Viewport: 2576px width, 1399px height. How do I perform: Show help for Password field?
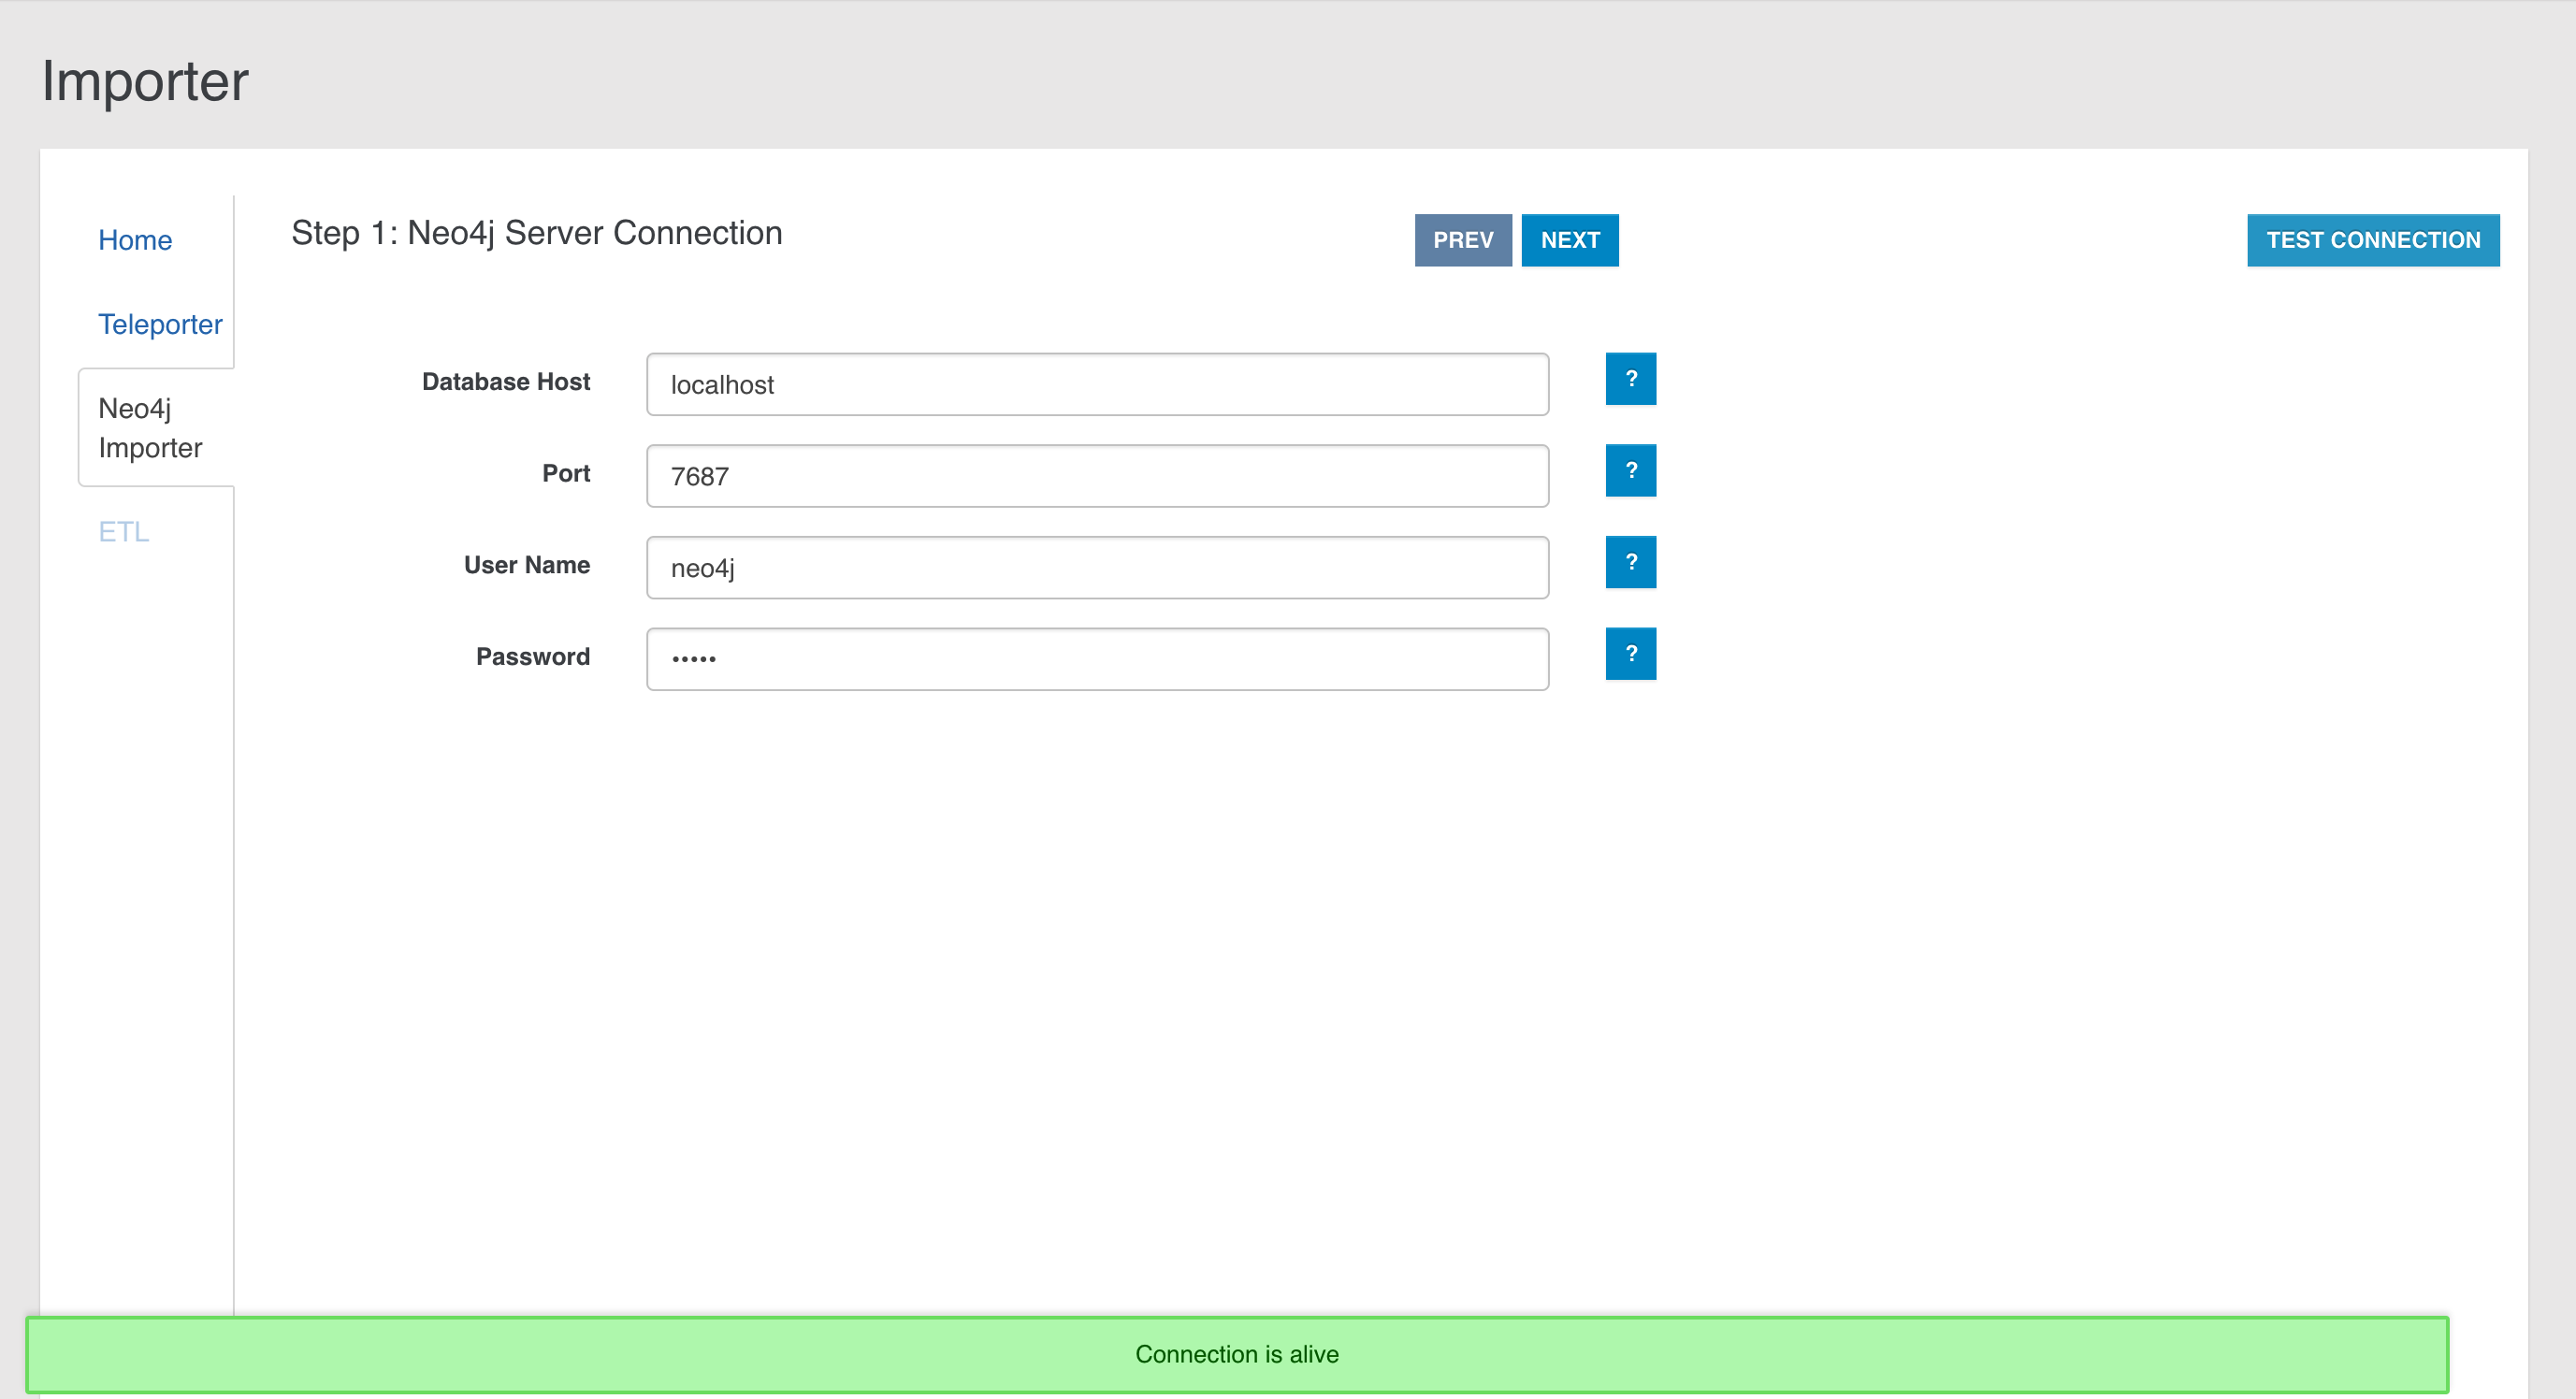1630,654
